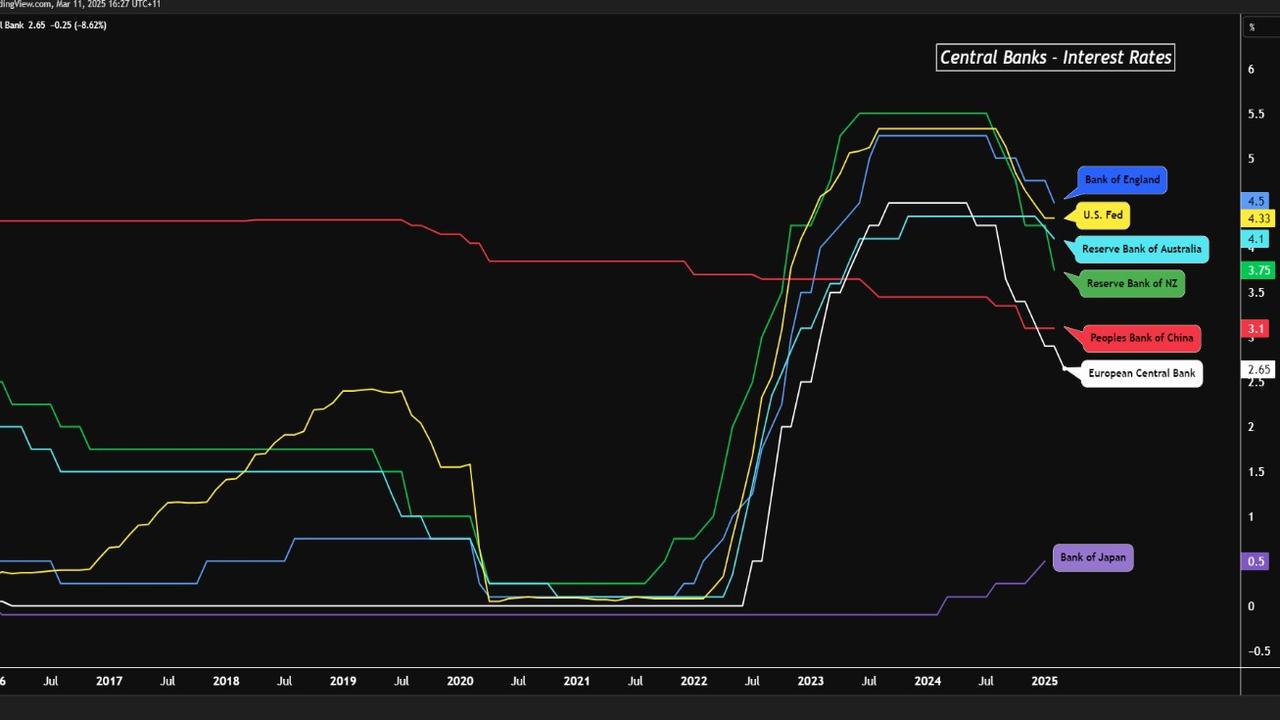Click the 2019 time axis label

click(343, 681)
